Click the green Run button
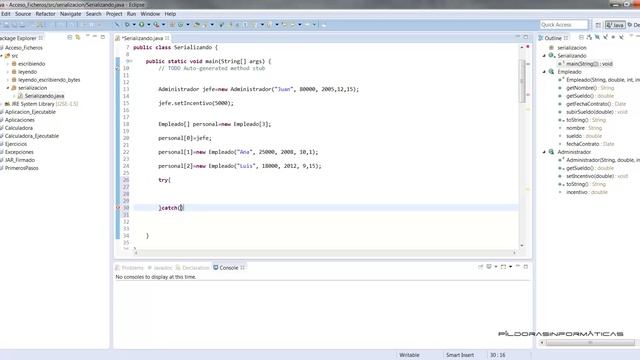The width and height of the screenshot is (640, 360). tap(142, 24)
